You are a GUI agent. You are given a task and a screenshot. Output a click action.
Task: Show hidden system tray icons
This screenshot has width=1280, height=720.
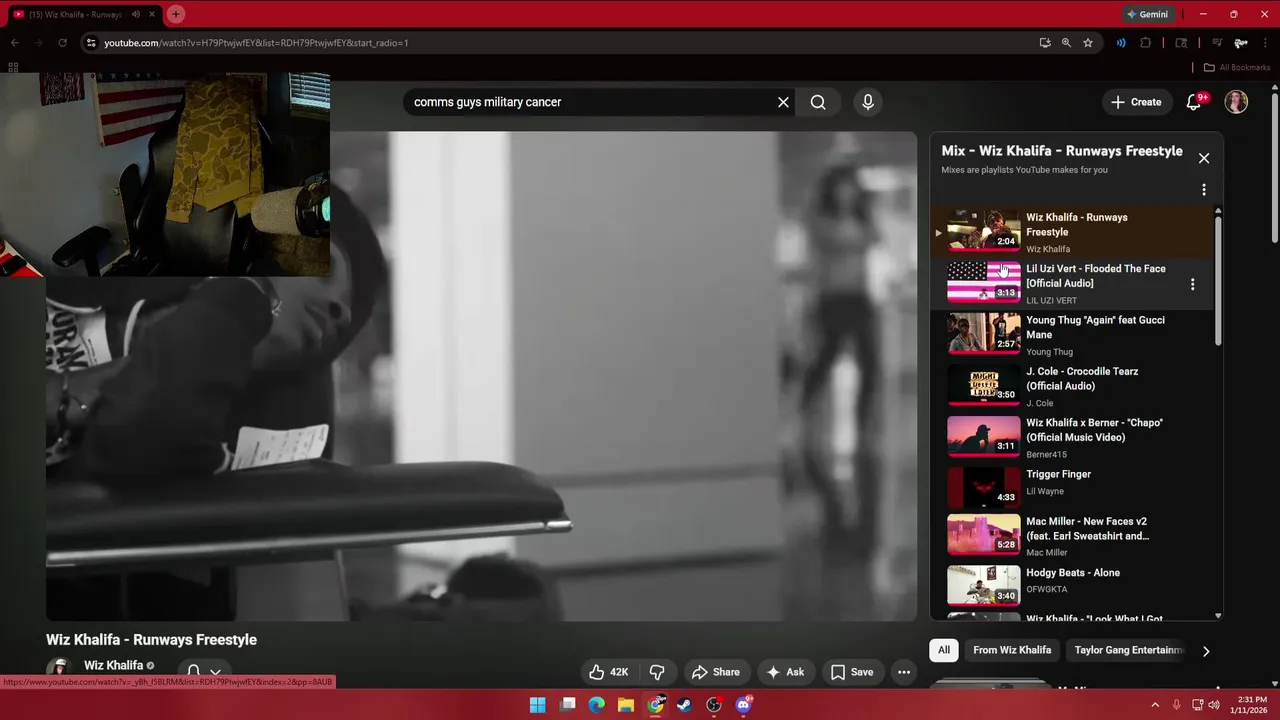click(x=1155, y=705)
